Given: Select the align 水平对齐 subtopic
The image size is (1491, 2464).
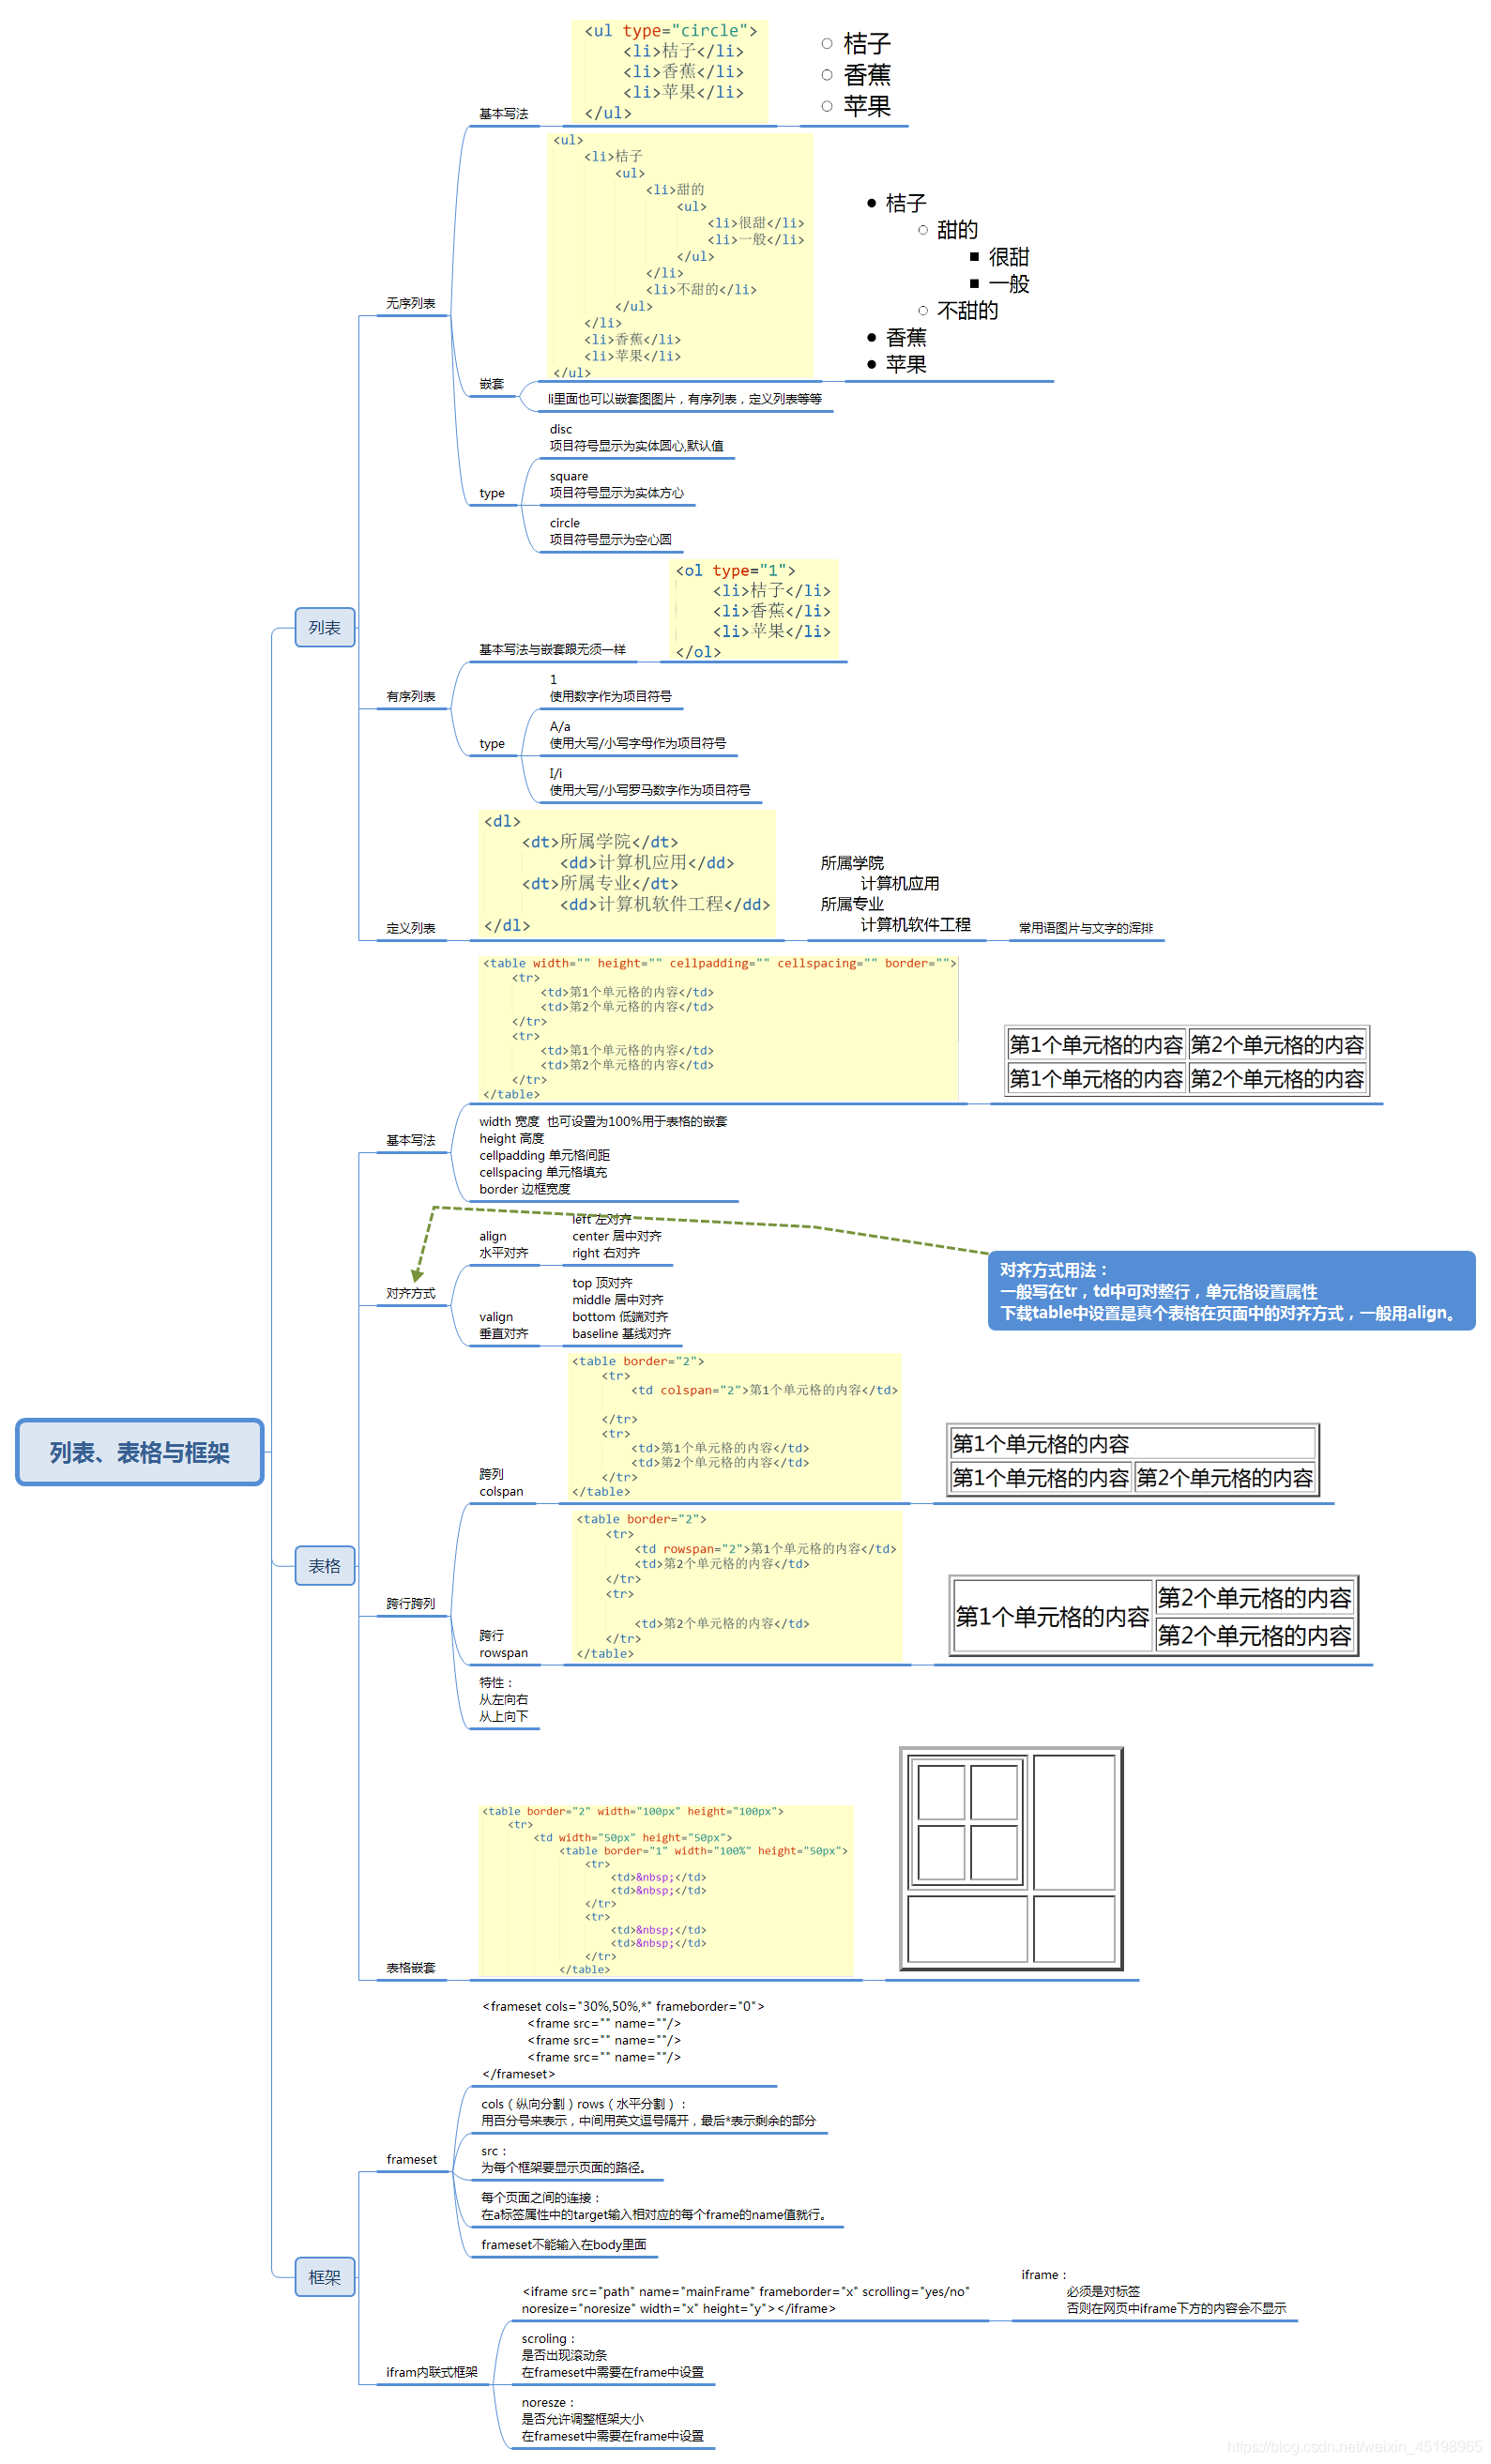Looking at the screenshot, I should (x=503, y=1245).
